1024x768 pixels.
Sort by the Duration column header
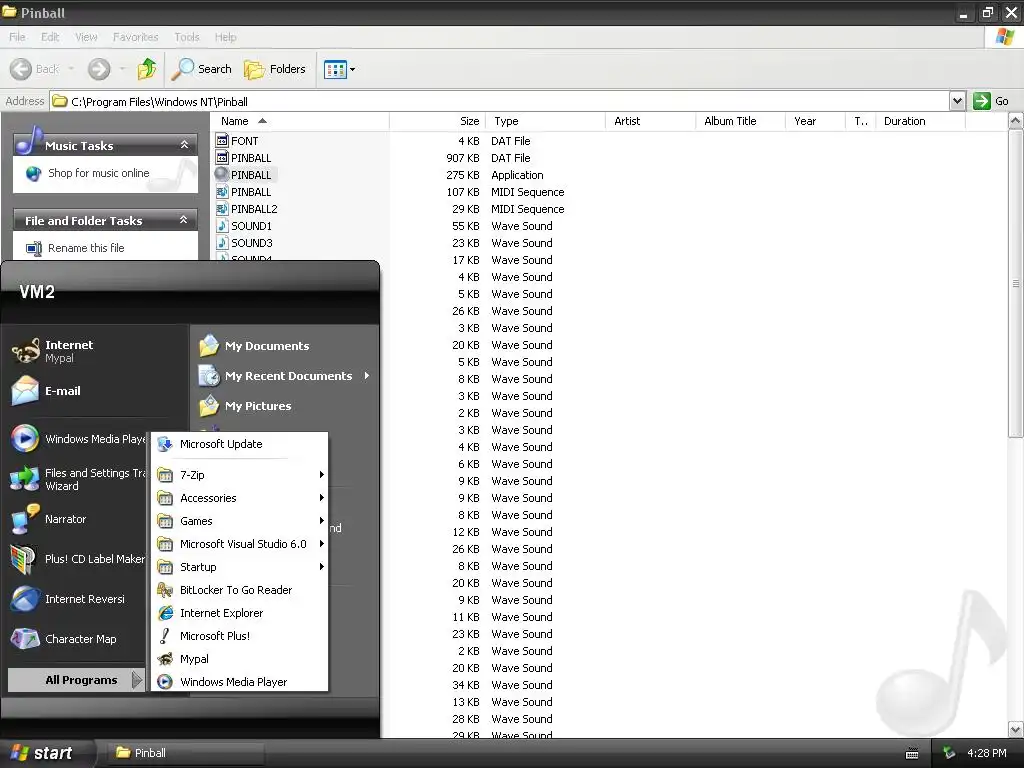tap(920, 121)
